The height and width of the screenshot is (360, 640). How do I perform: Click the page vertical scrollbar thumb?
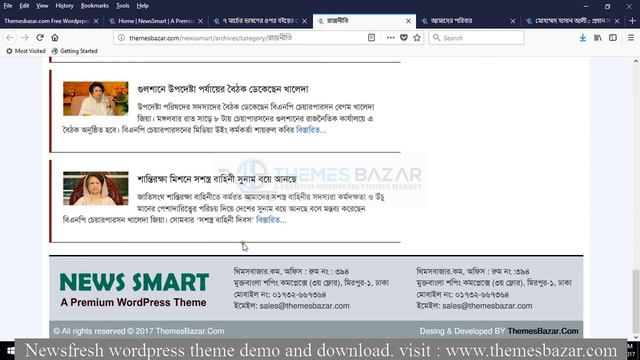click(x=636, y=301)
